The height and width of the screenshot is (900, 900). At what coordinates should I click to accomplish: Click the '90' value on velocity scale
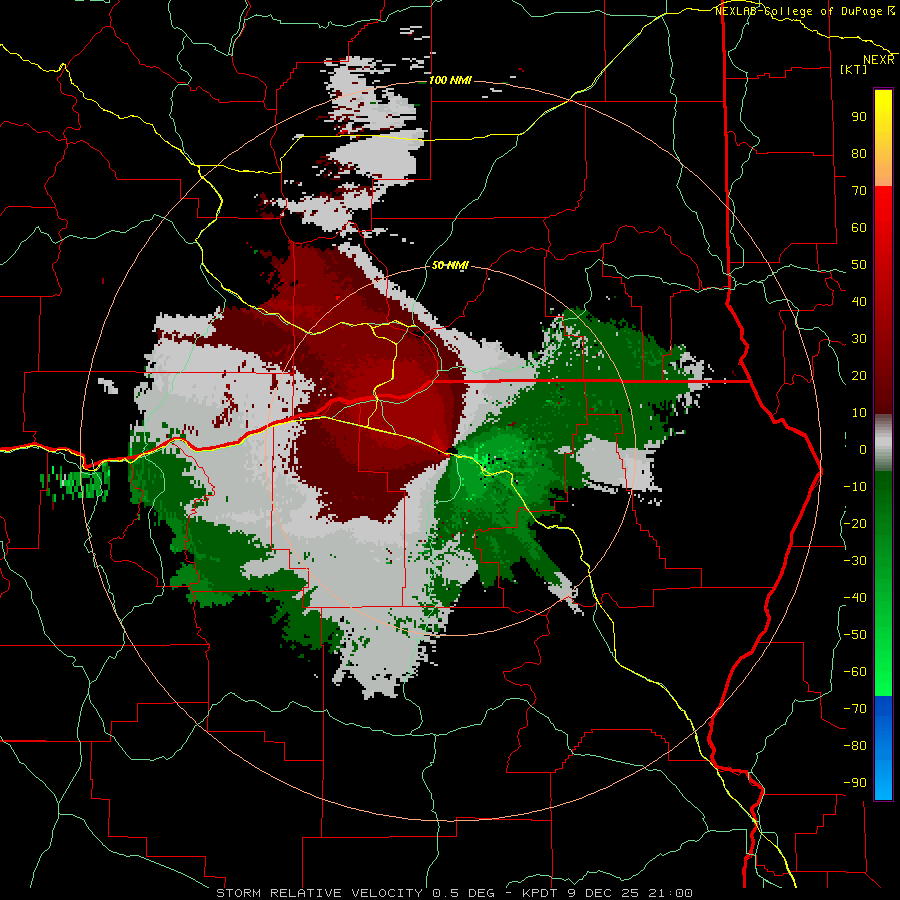pos(859,117)
